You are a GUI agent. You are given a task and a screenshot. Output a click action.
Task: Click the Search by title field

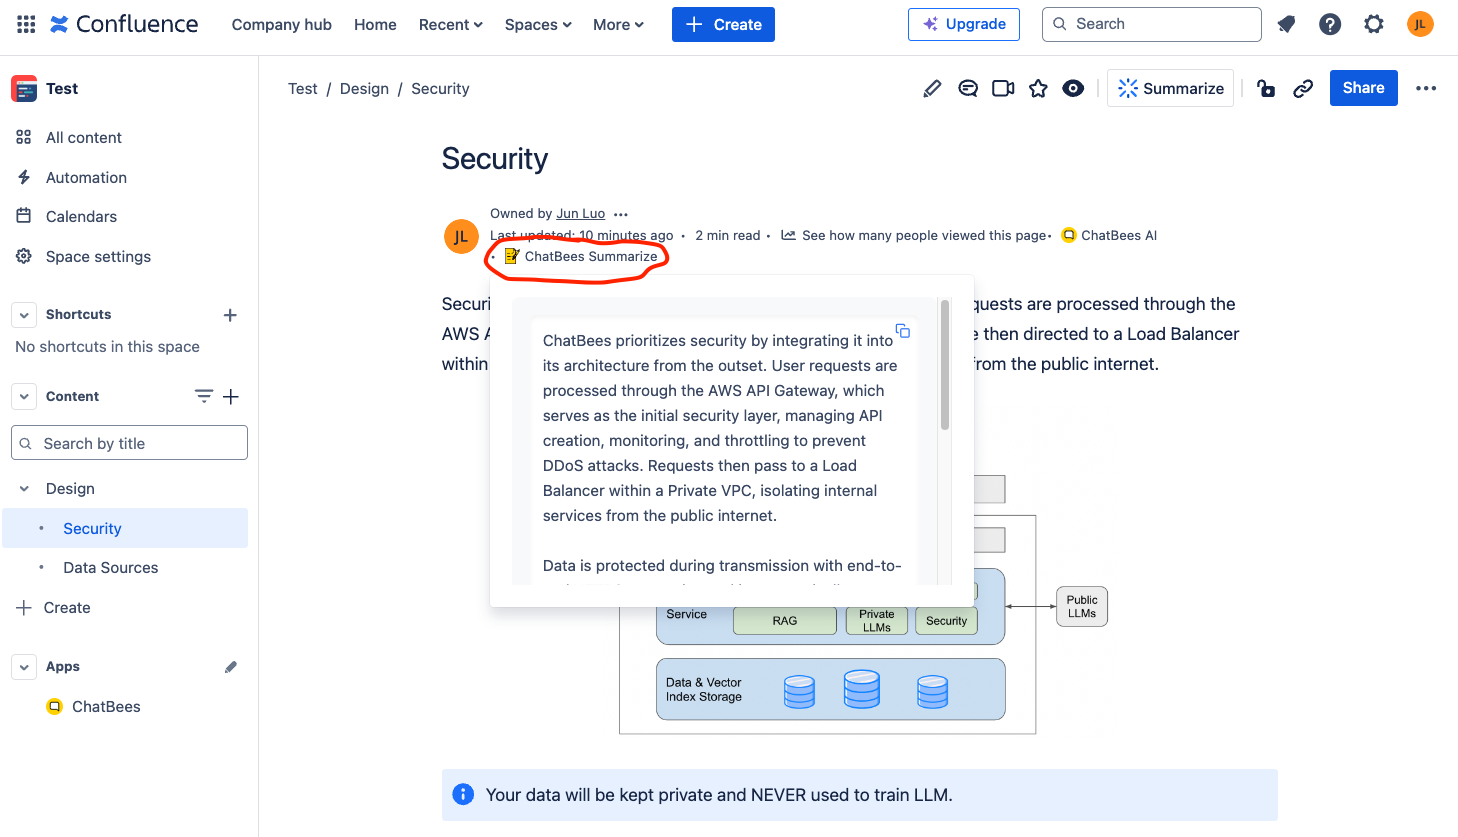point(130,443)
